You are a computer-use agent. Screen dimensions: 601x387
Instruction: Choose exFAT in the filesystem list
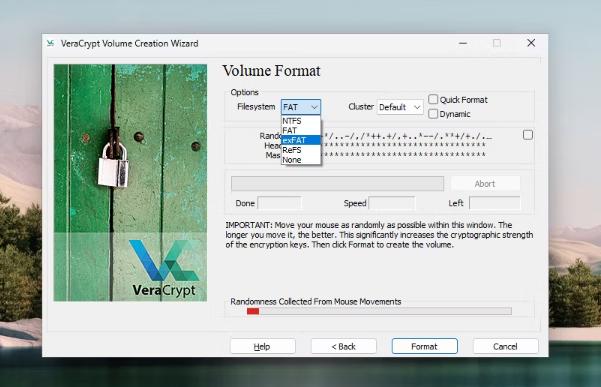tap(301, 140)
